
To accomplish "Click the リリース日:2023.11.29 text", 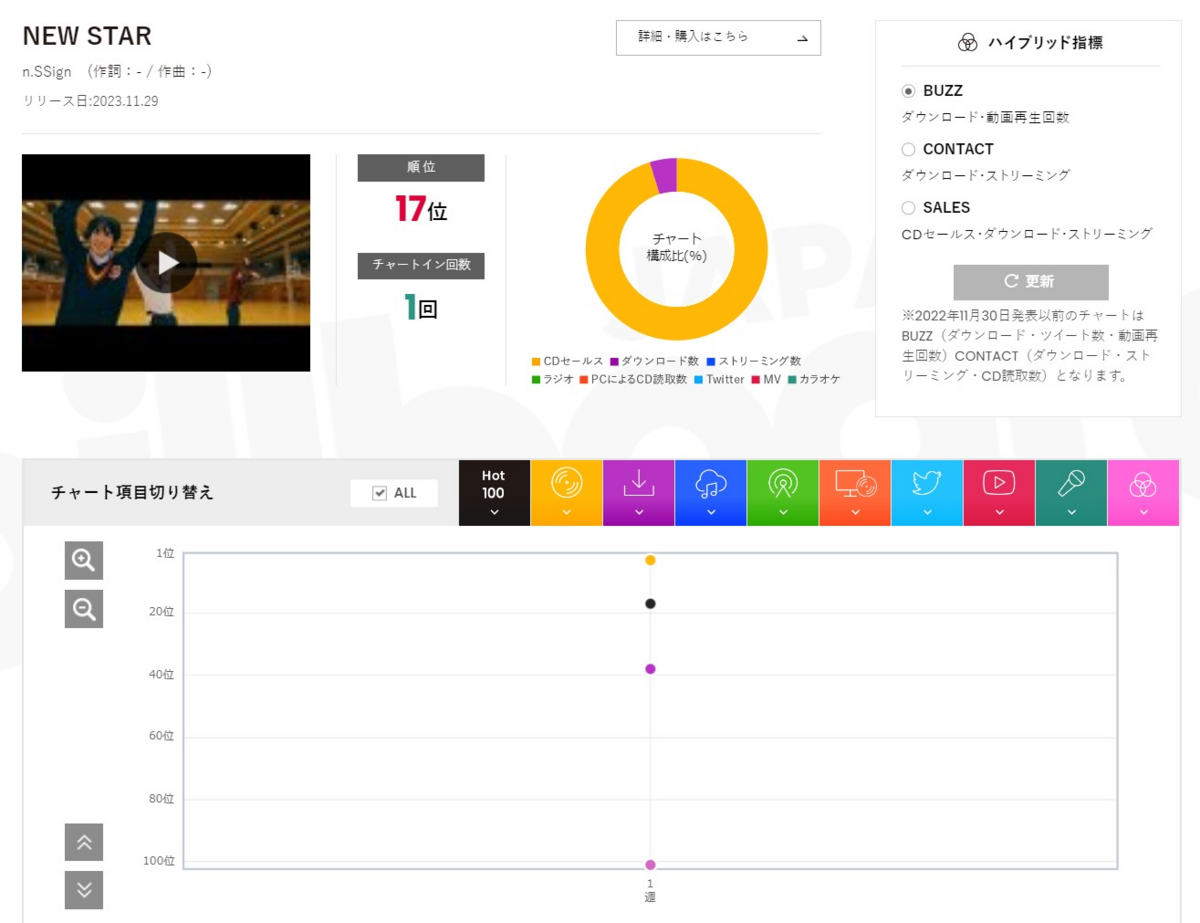I will 90,101.
